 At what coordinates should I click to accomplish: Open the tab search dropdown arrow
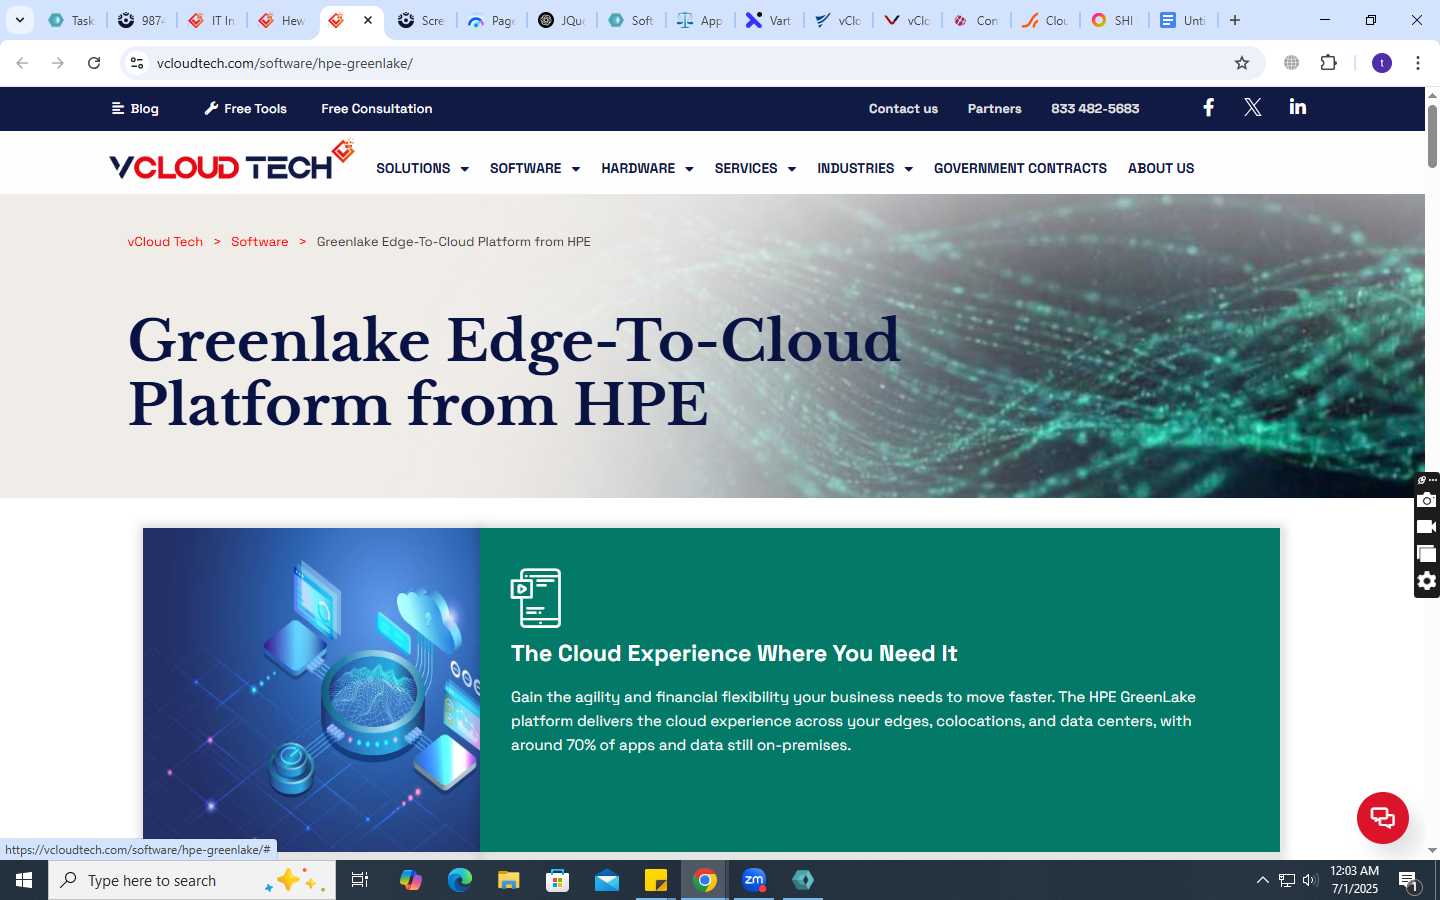click(x=19, y=20)
